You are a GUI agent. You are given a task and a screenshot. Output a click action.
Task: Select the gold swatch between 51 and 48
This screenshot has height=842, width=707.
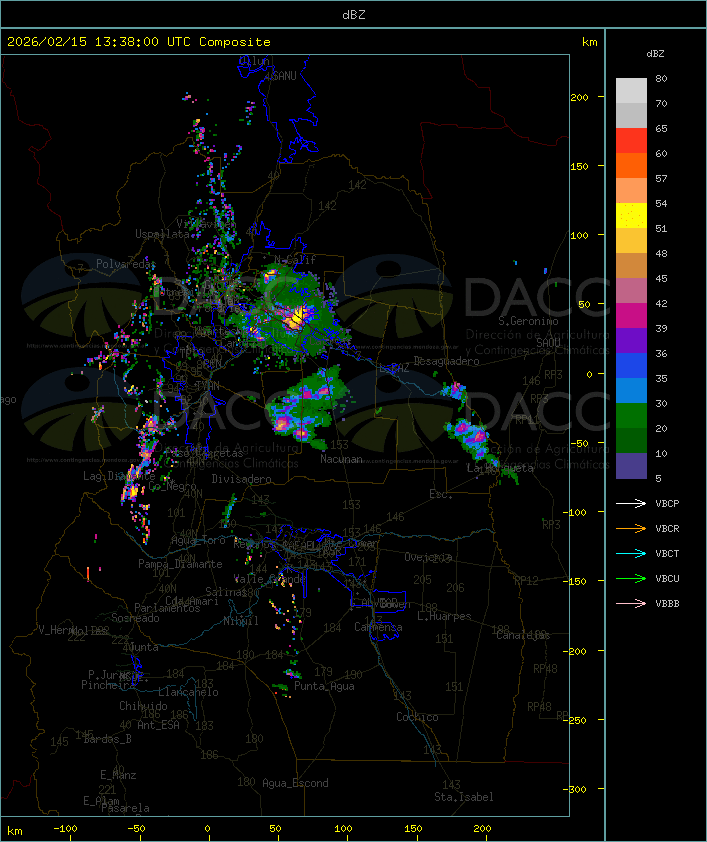click(x=631, y=241)
